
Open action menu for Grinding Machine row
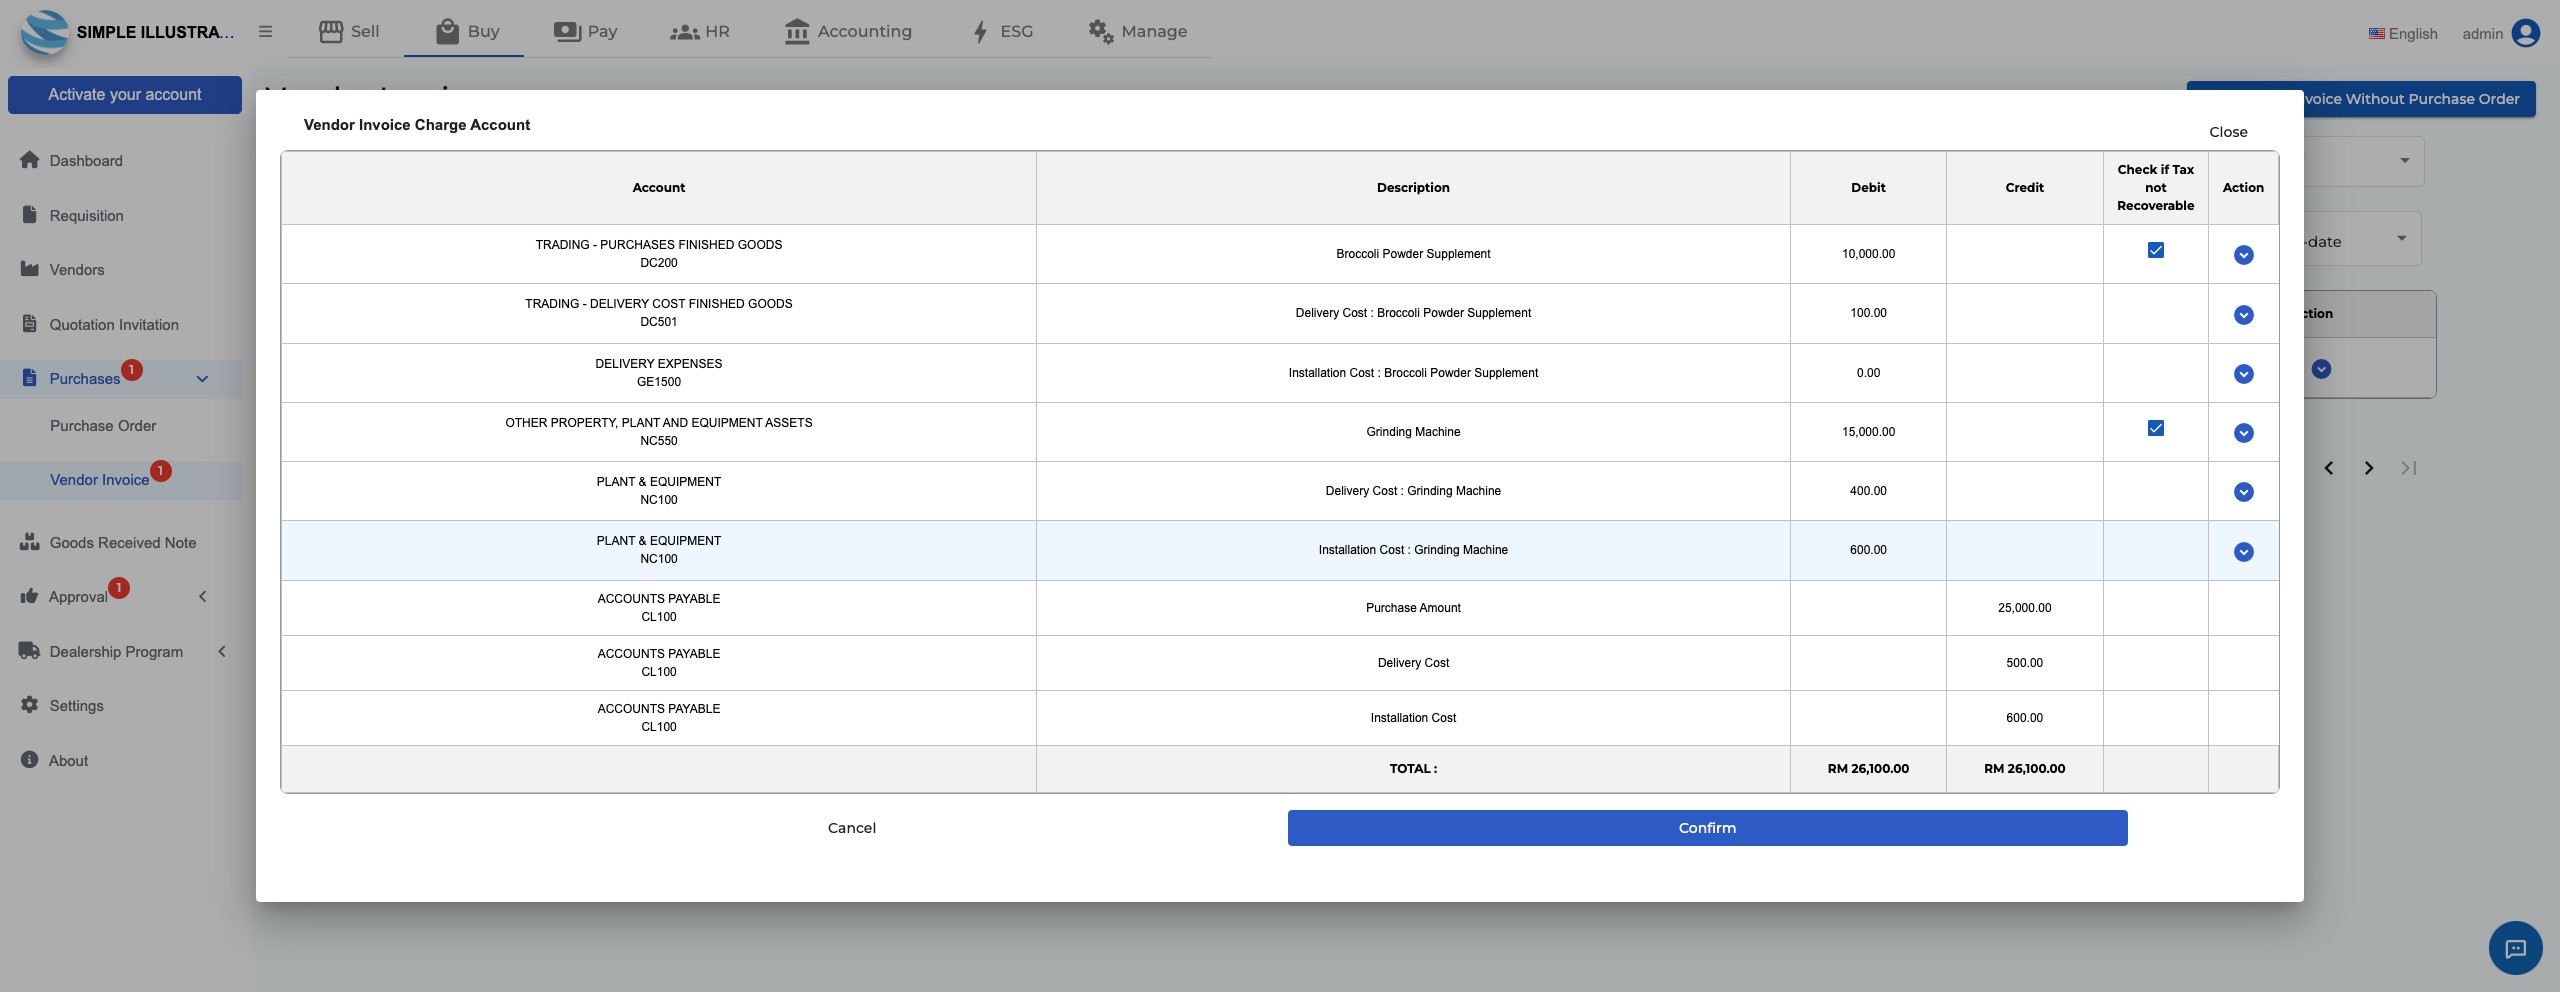pyautogui.click(x=2243, y=433)
